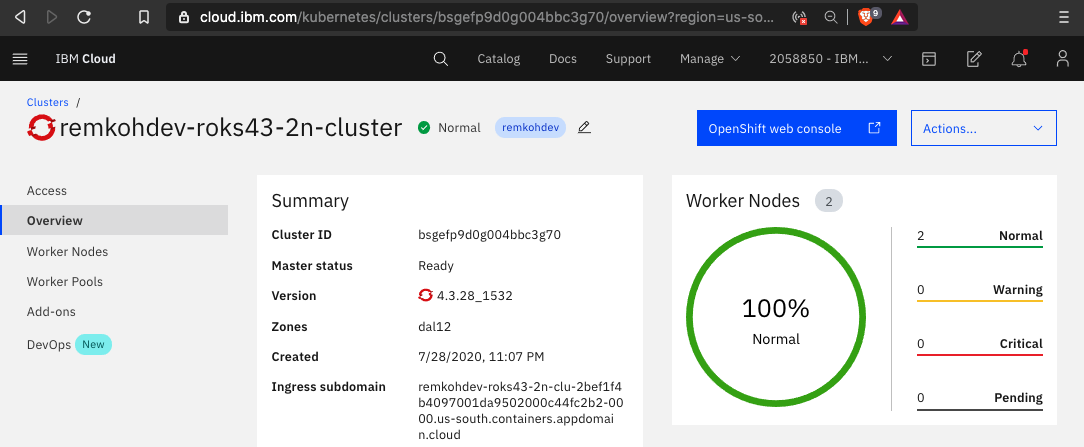Screen dimensions: 1084x447
Task: Open the browser main menu icon
Action: coord(1063,17)
